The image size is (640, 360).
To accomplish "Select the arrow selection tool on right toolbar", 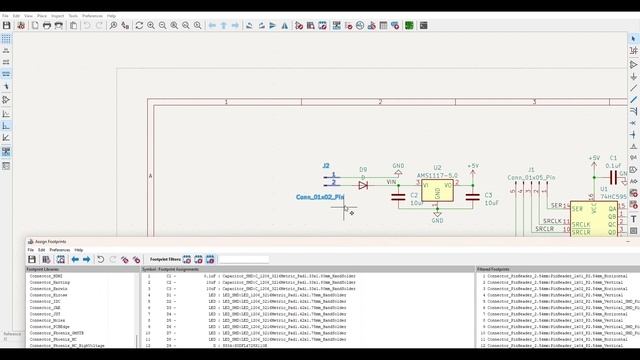I will [633, 39].
